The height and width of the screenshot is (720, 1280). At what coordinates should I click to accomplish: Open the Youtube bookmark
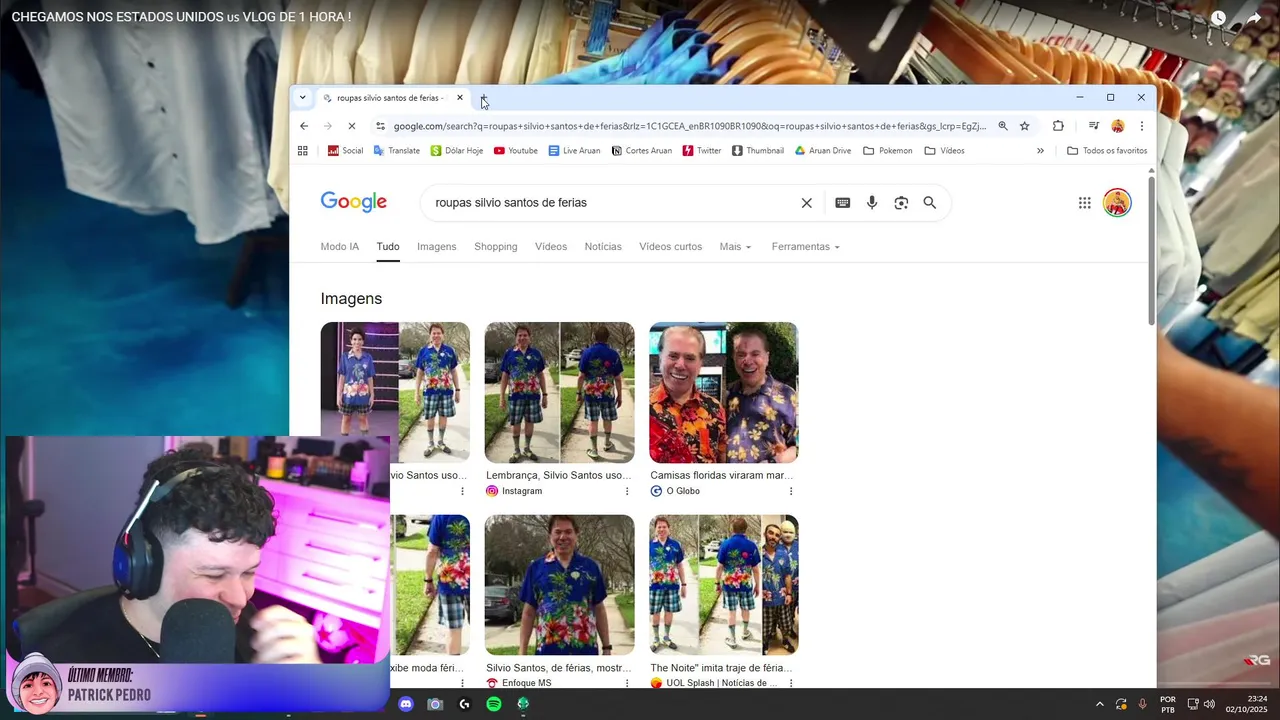[516, 151]
